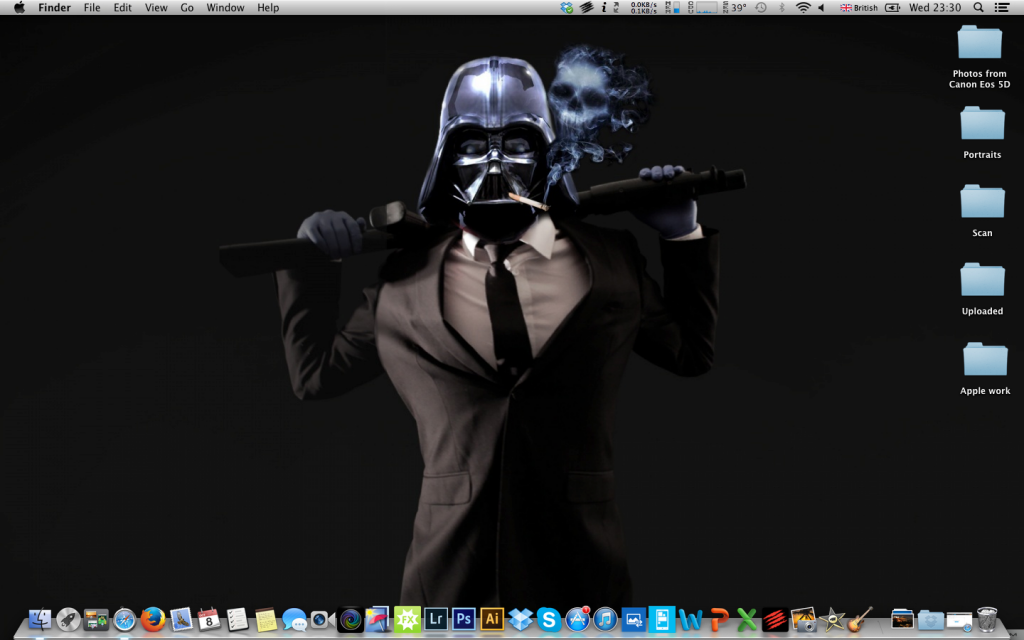Open Time Machine icon in menu bar
The height and width of the screenshot is (640, 1024).
[x=761, y=8]
